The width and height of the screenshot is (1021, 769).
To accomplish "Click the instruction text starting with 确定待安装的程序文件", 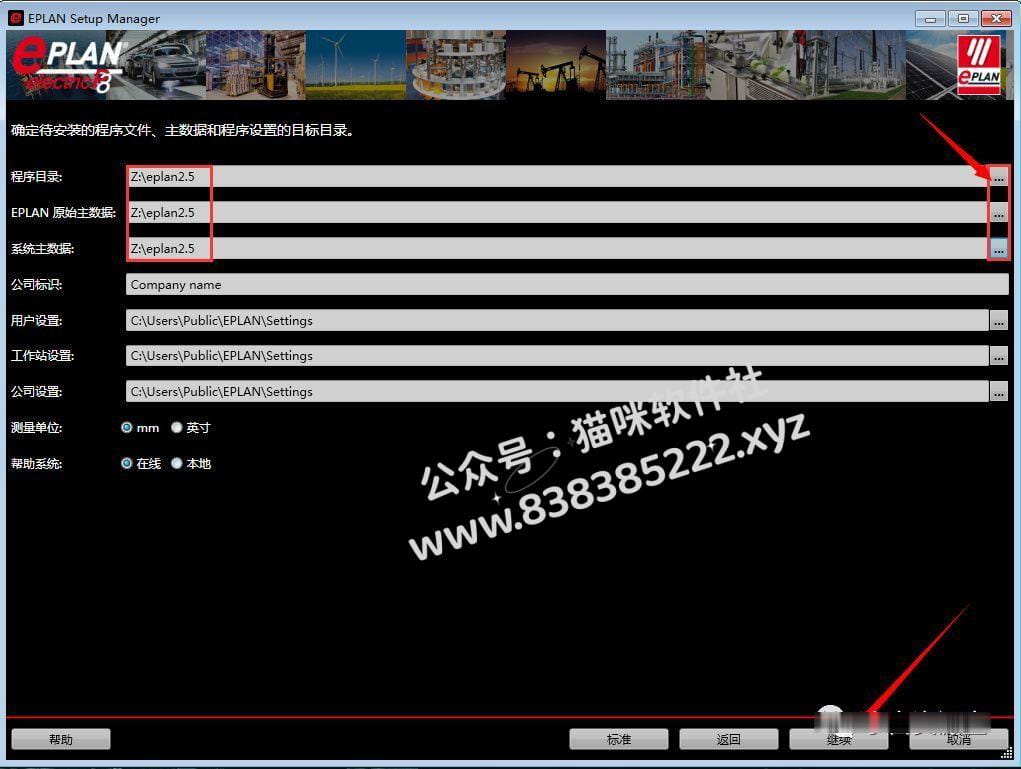I will 182,130.
